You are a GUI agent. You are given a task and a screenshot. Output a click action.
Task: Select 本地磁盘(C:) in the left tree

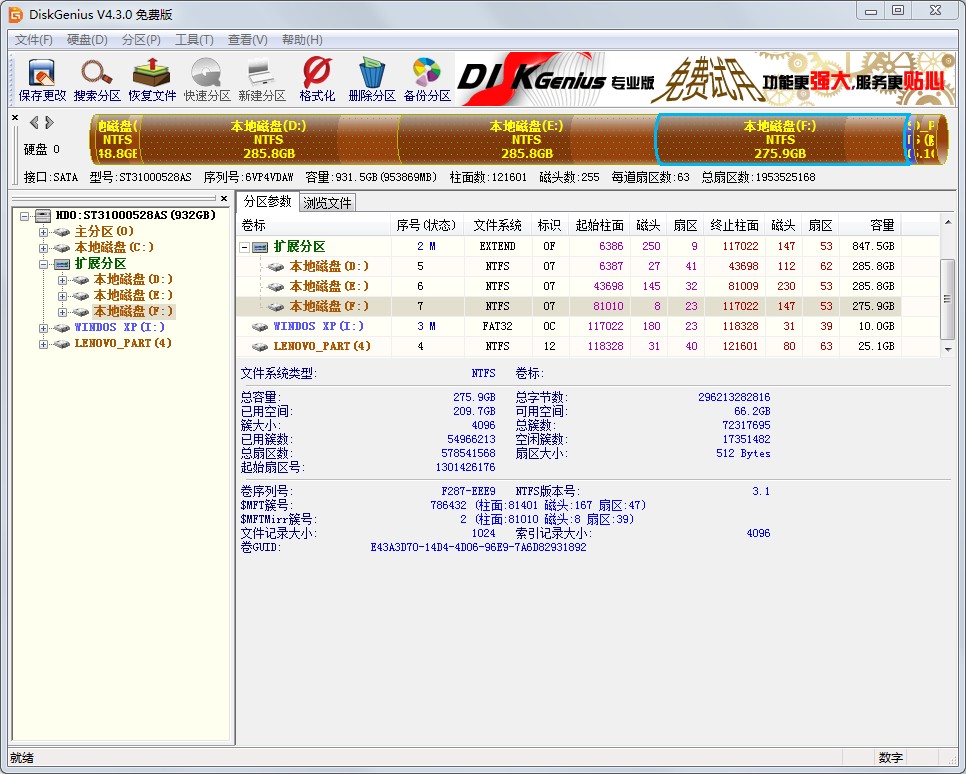click(x=114, y=248)
